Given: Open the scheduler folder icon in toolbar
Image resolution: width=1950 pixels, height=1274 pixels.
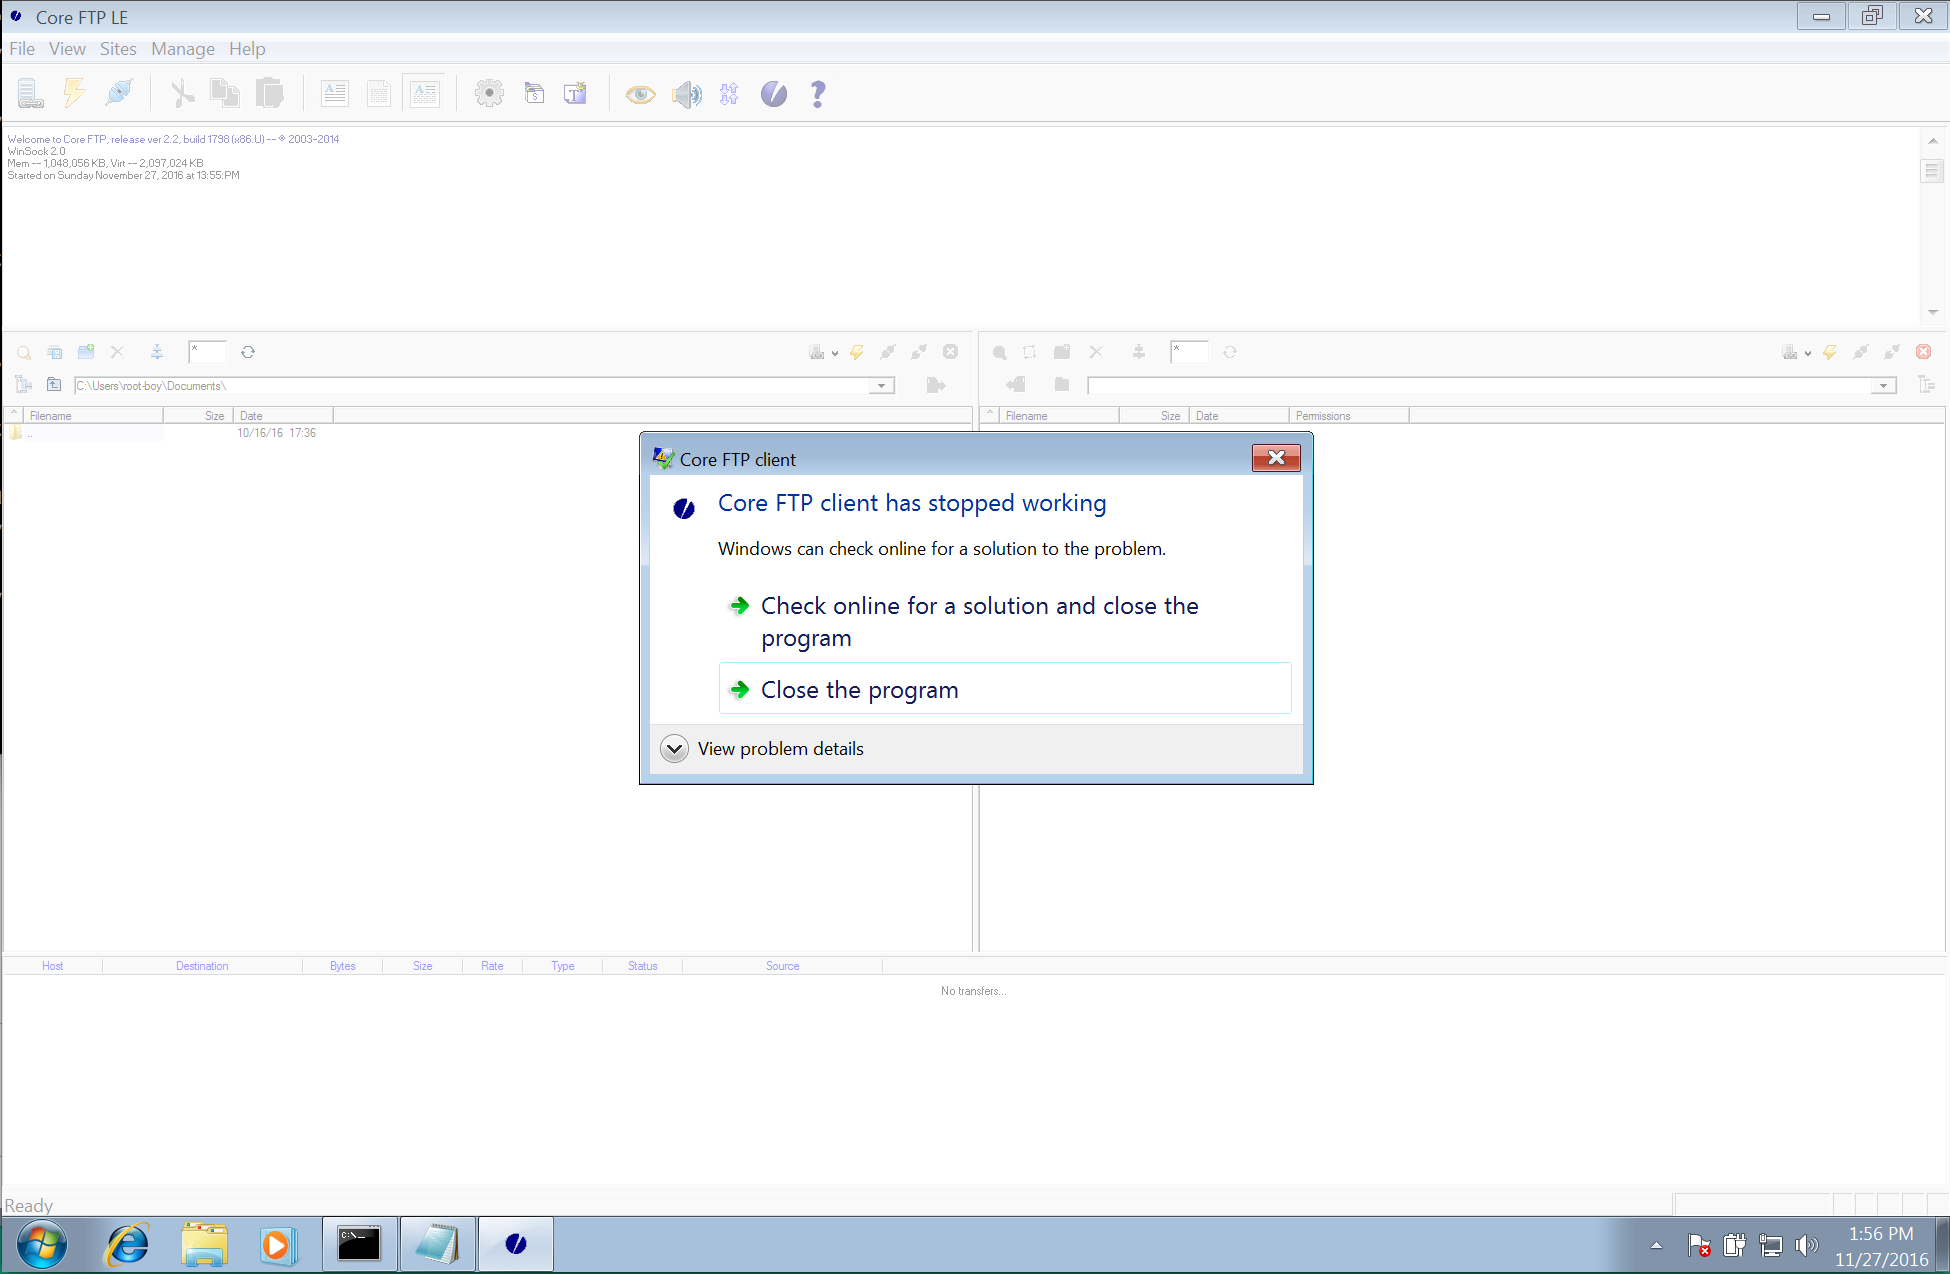Looking at the screenshot, I should point(535,94).
